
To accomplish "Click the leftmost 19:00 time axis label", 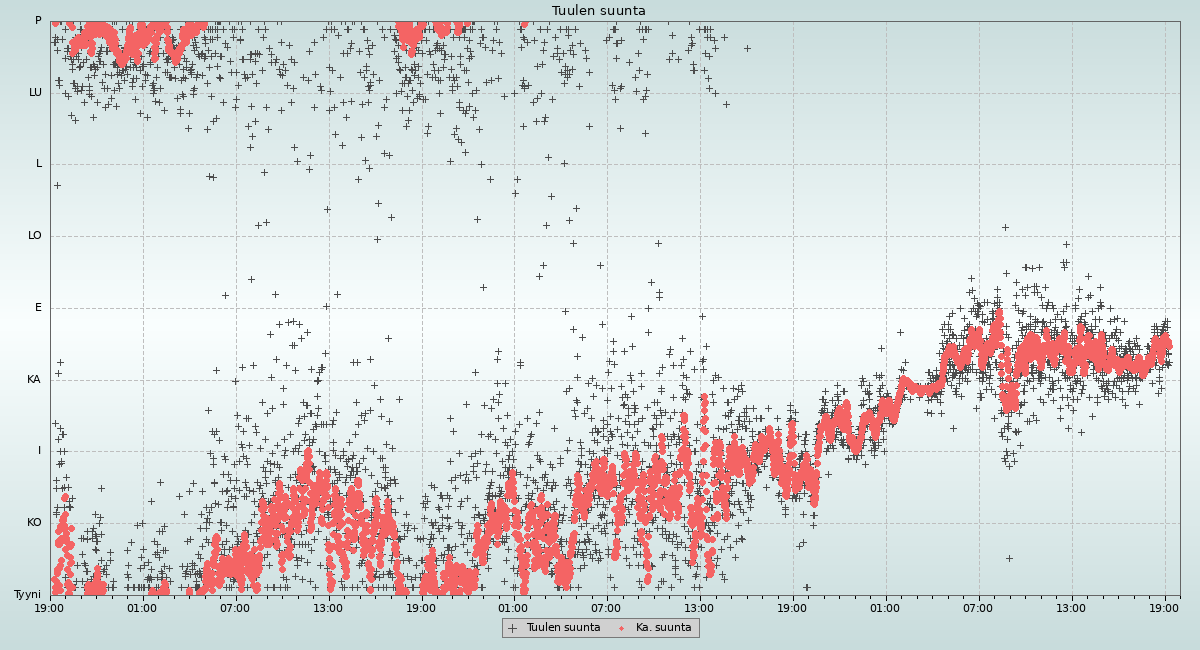I will pos(50,607).
